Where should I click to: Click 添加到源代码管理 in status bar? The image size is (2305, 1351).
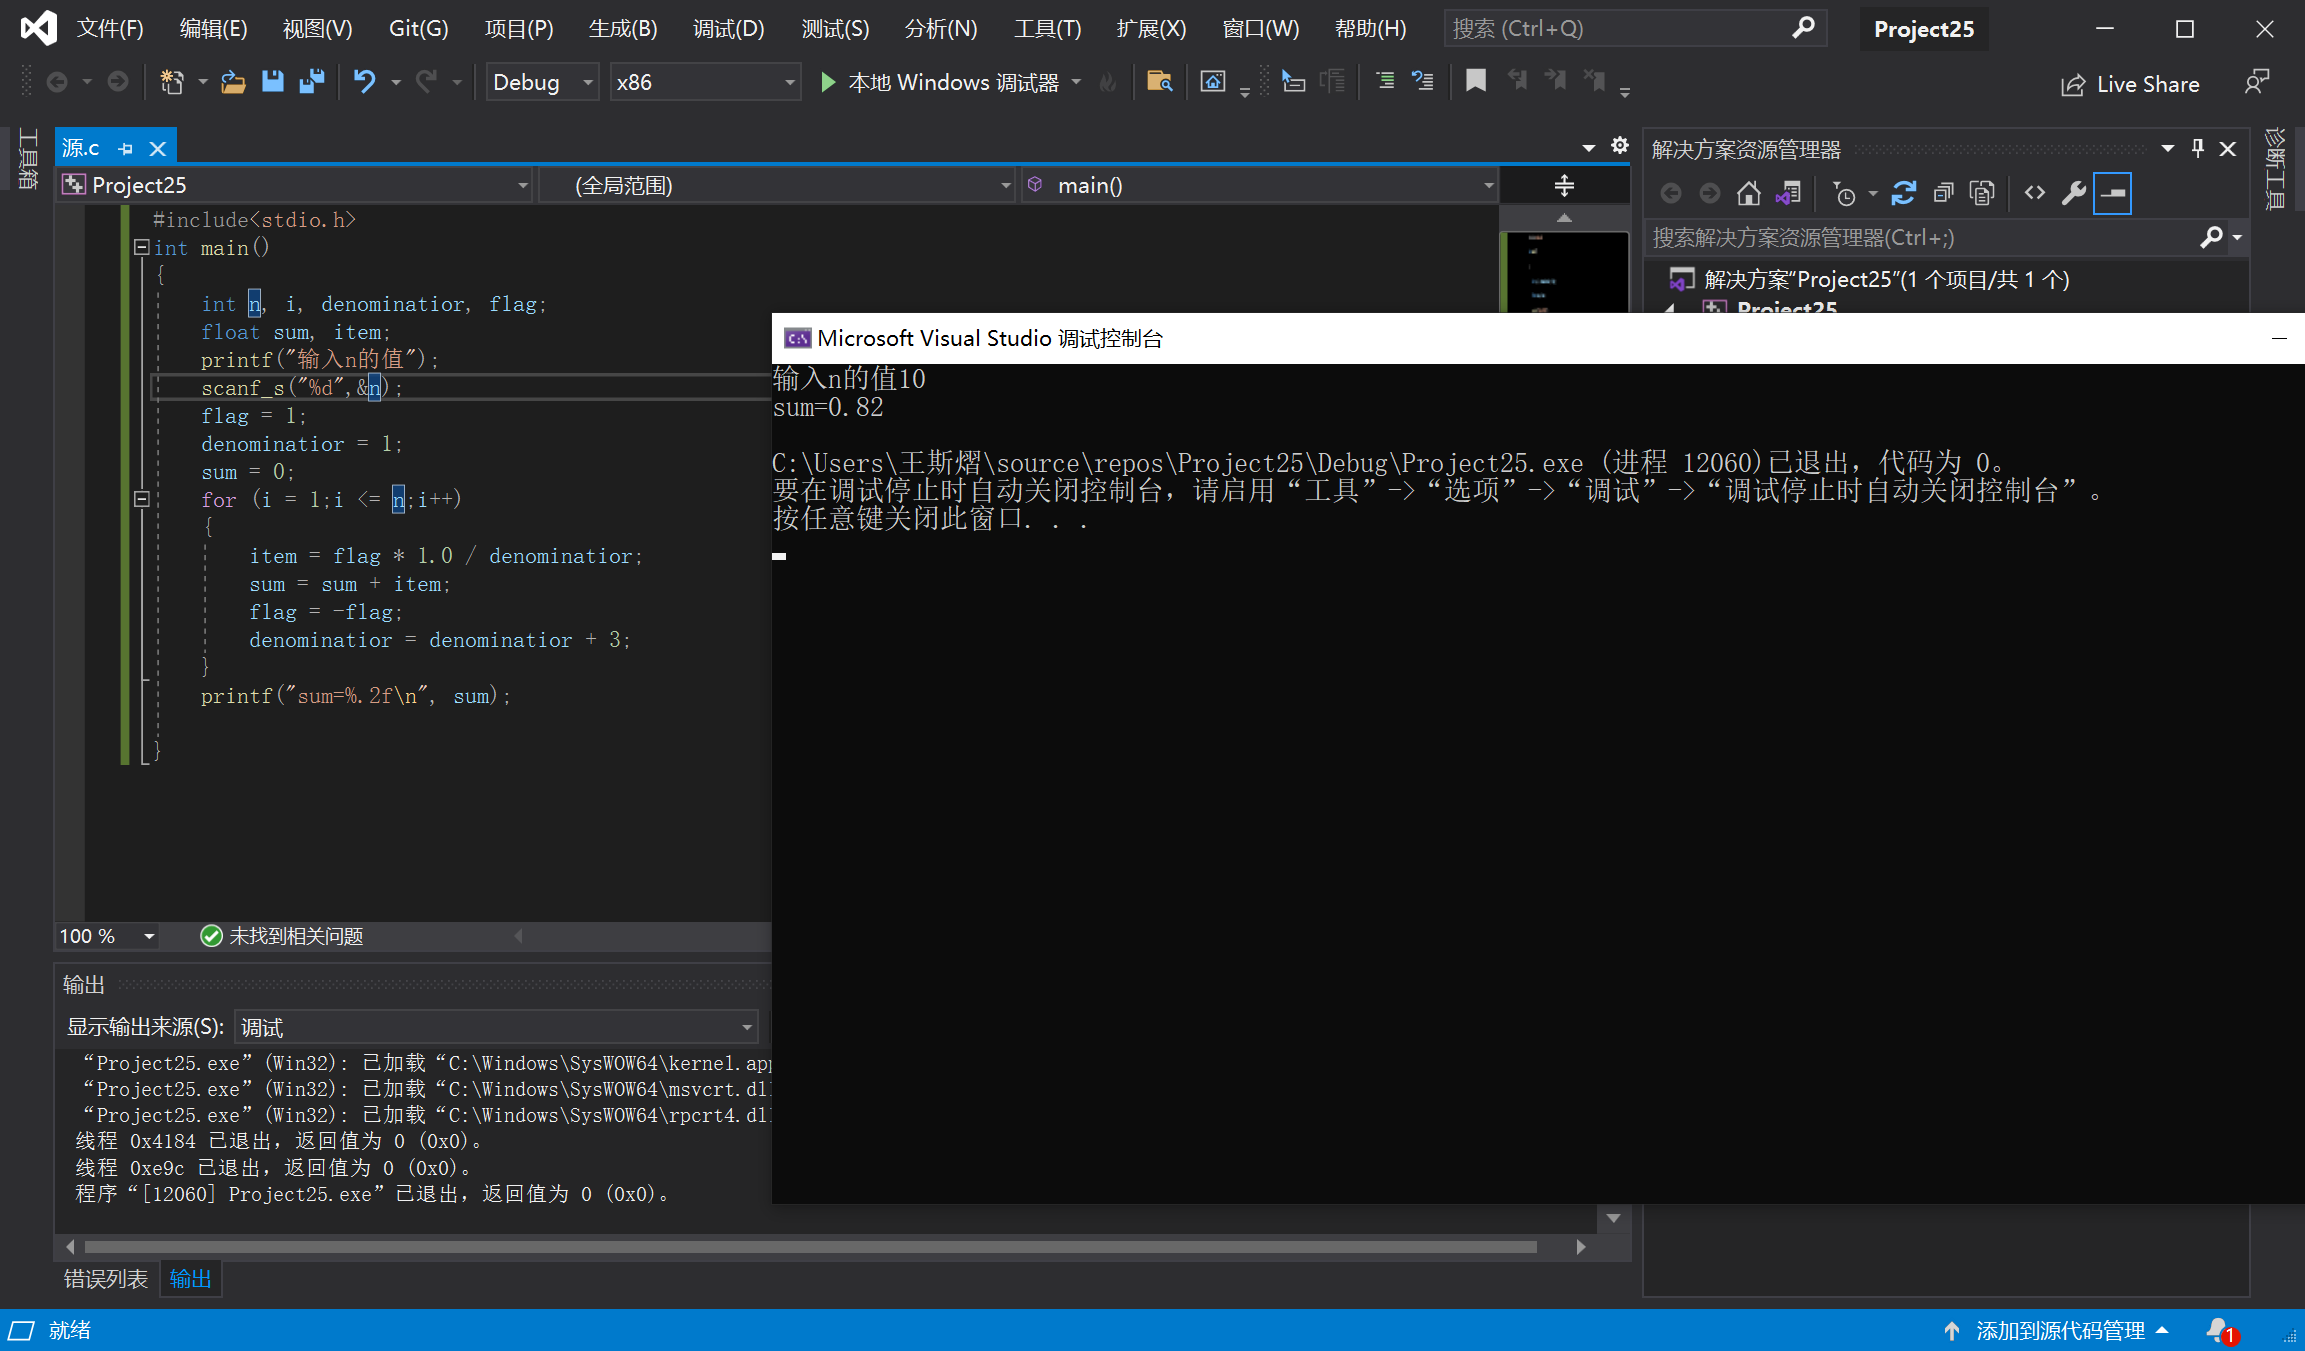tap(2059, 1330)
